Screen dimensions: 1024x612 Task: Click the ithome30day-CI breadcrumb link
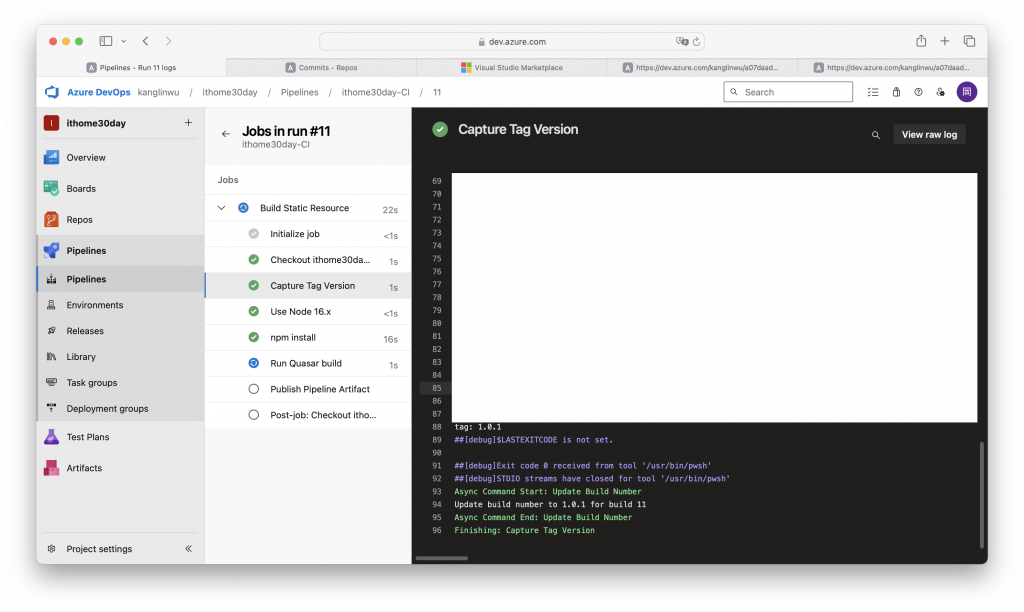pos(376,92)
